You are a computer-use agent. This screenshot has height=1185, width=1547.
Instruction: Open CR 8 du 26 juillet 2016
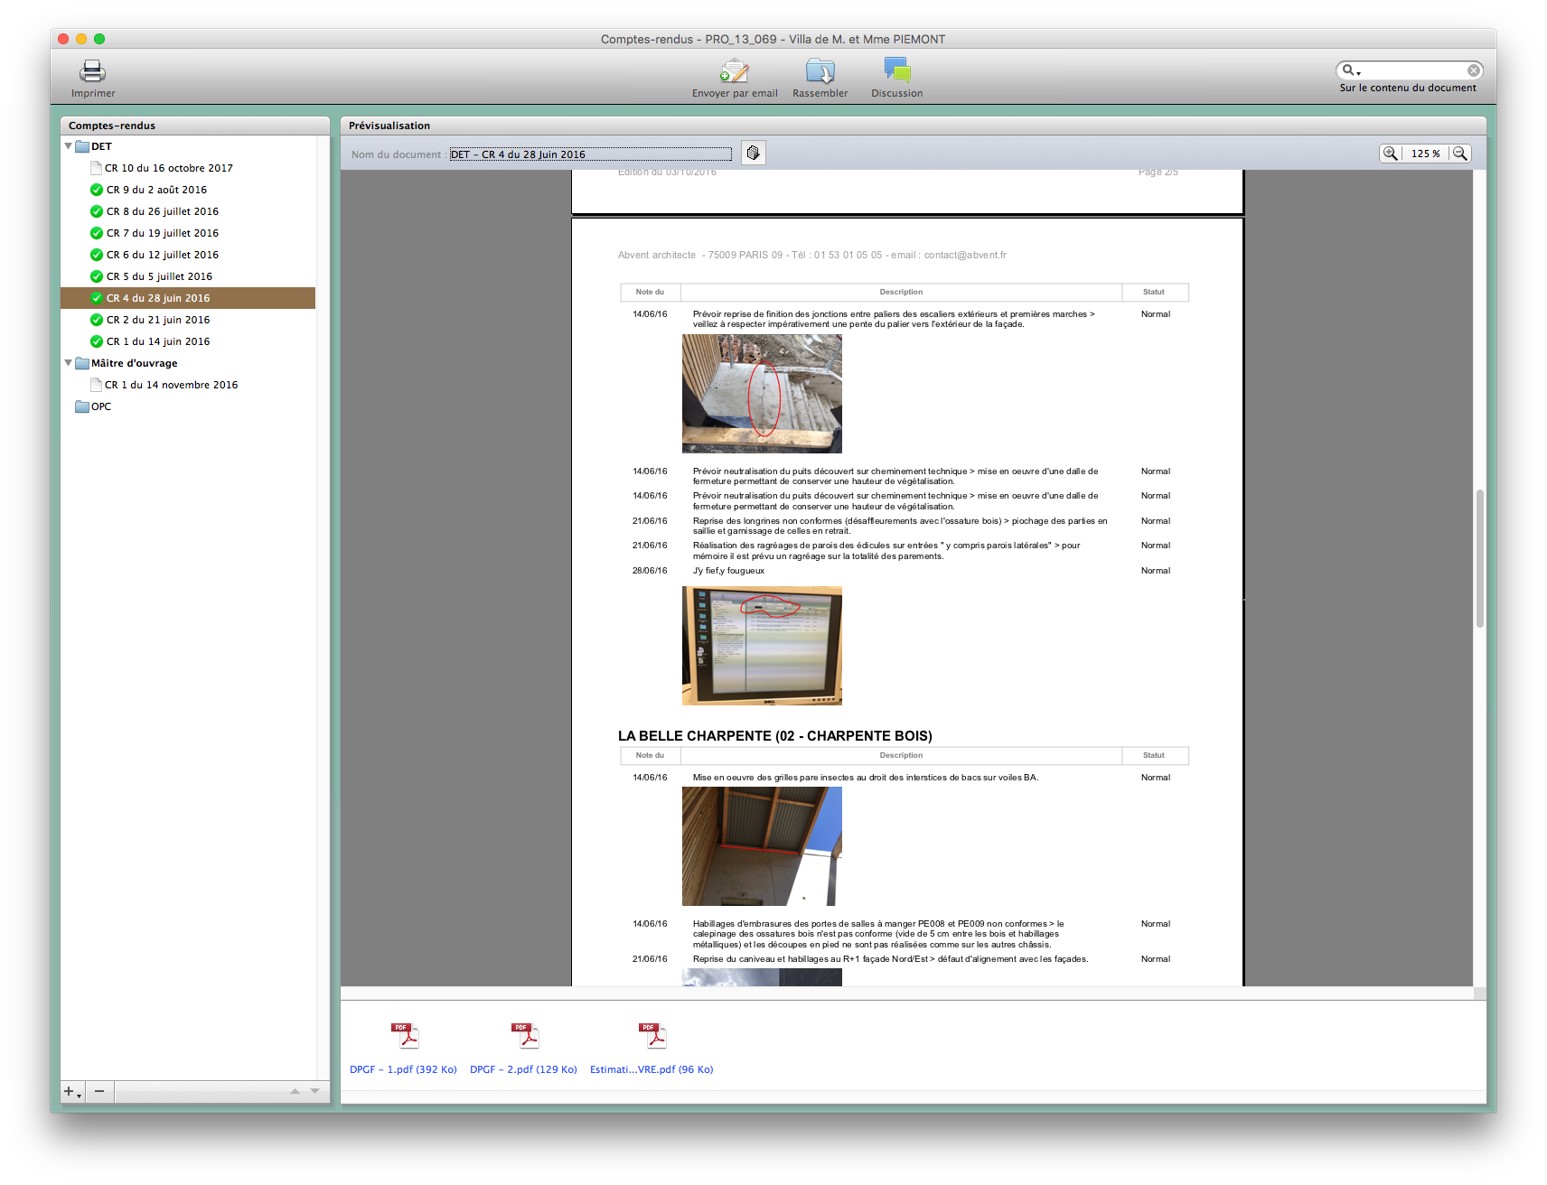point(162,211)
